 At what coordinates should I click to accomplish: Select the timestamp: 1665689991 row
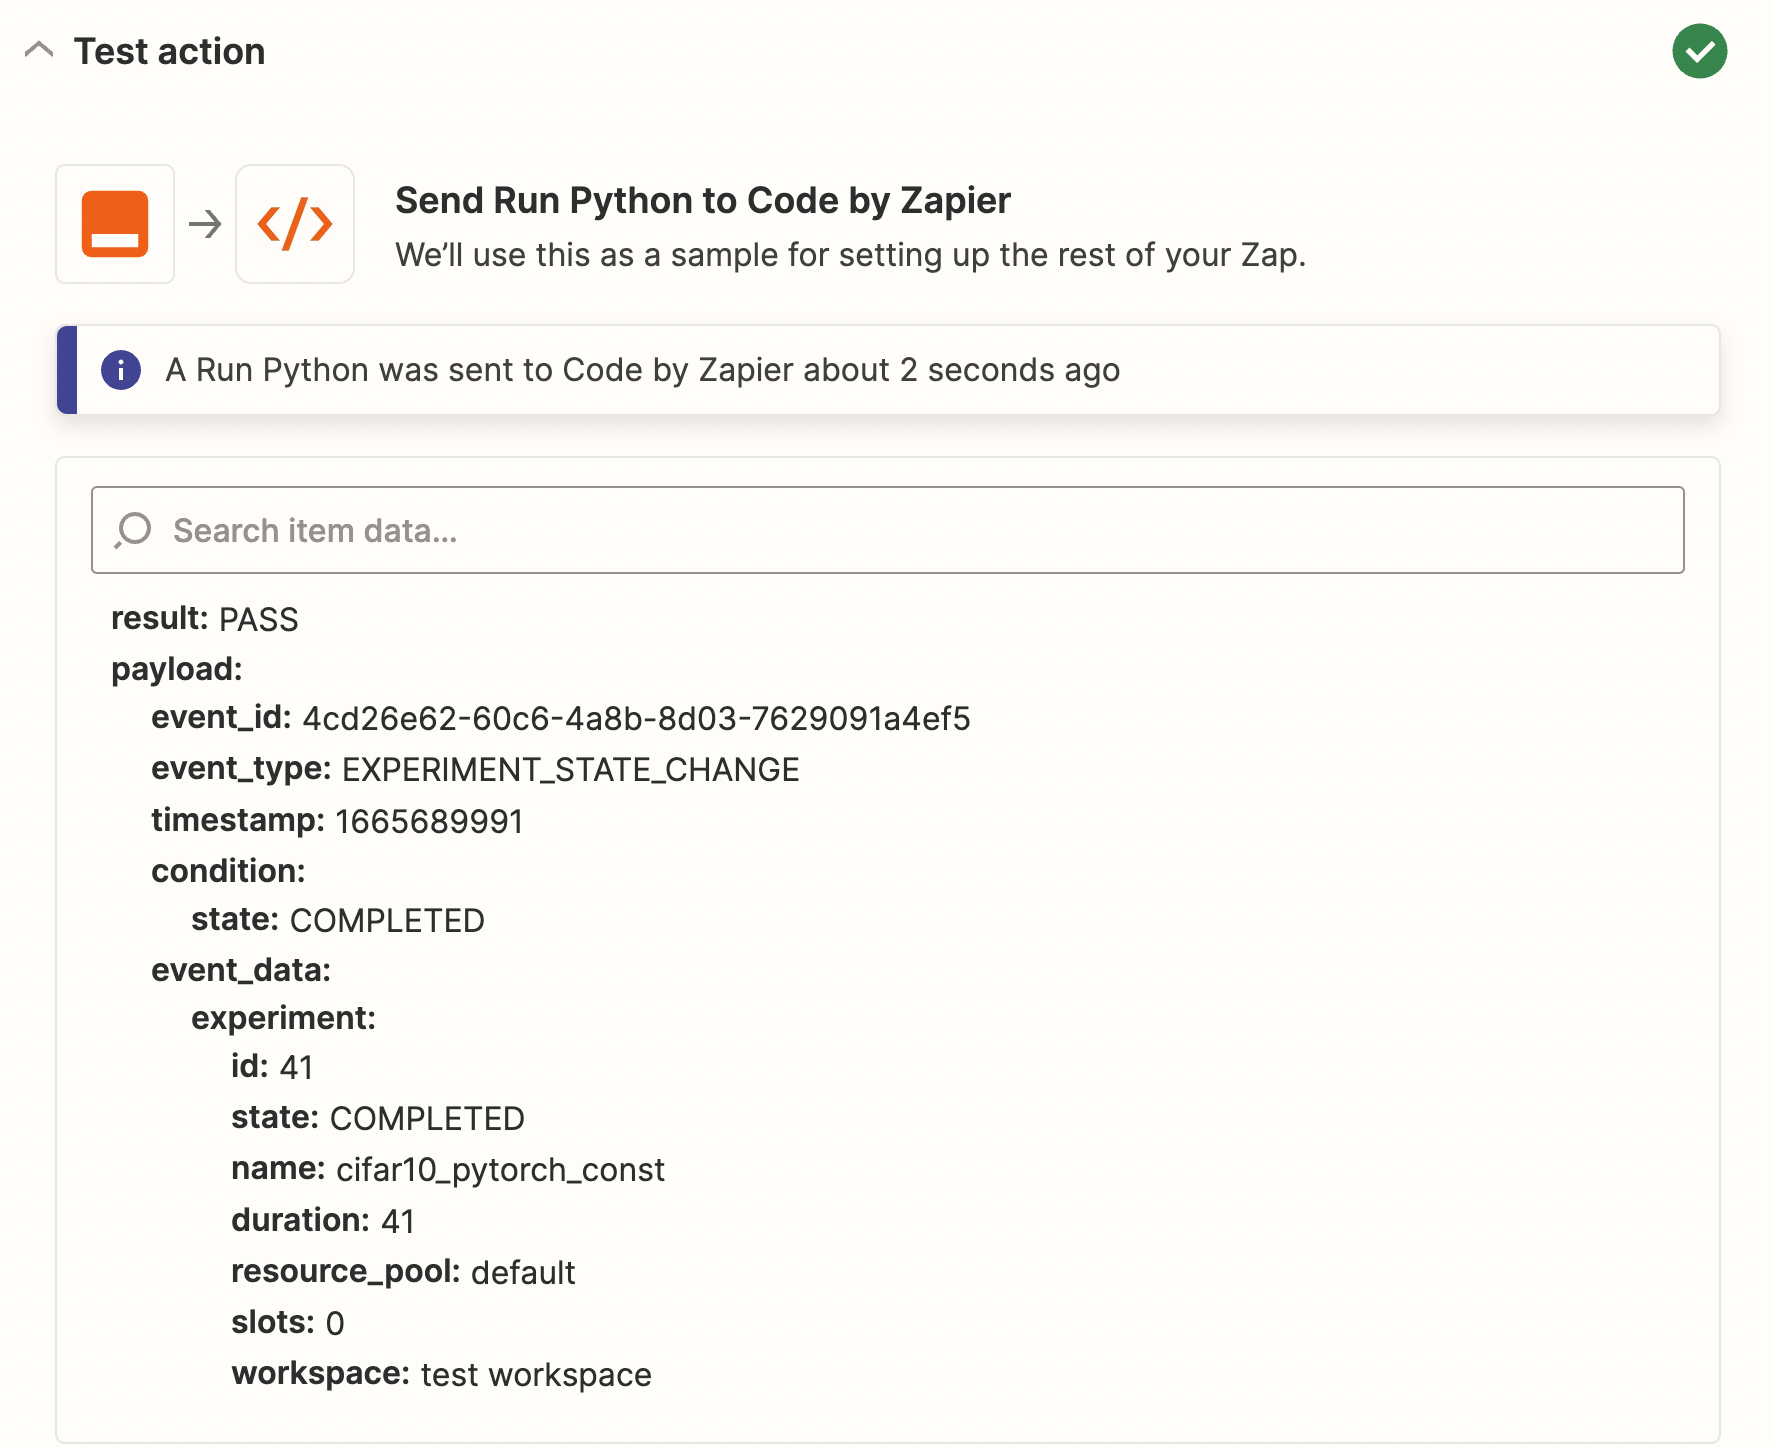[337, 821]
